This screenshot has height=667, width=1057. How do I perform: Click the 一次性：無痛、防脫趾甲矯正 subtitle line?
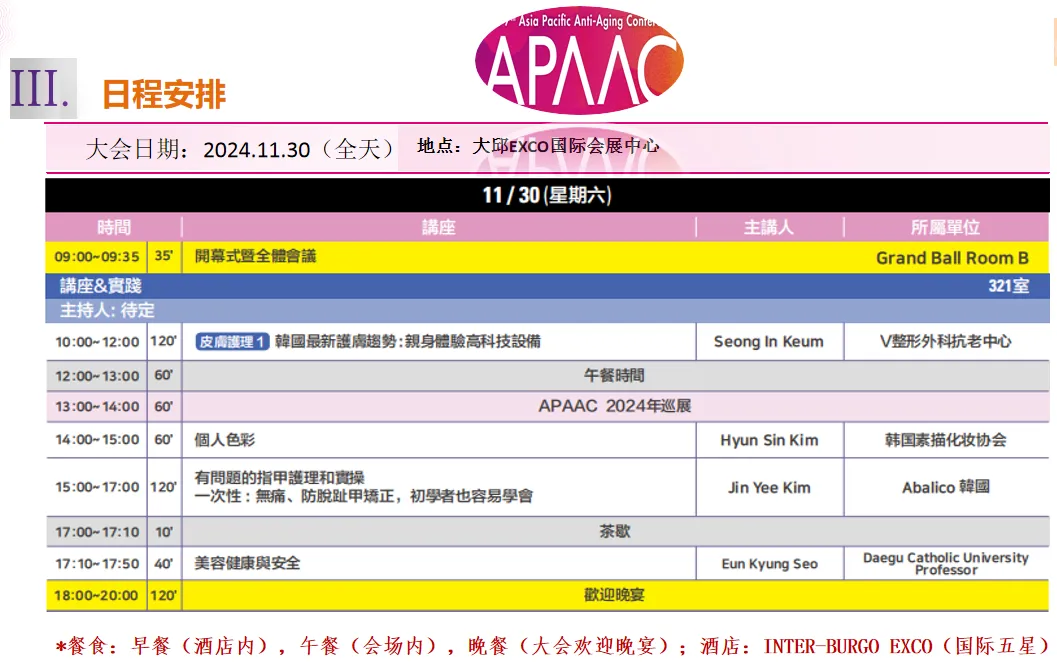[x=363, y=496]
